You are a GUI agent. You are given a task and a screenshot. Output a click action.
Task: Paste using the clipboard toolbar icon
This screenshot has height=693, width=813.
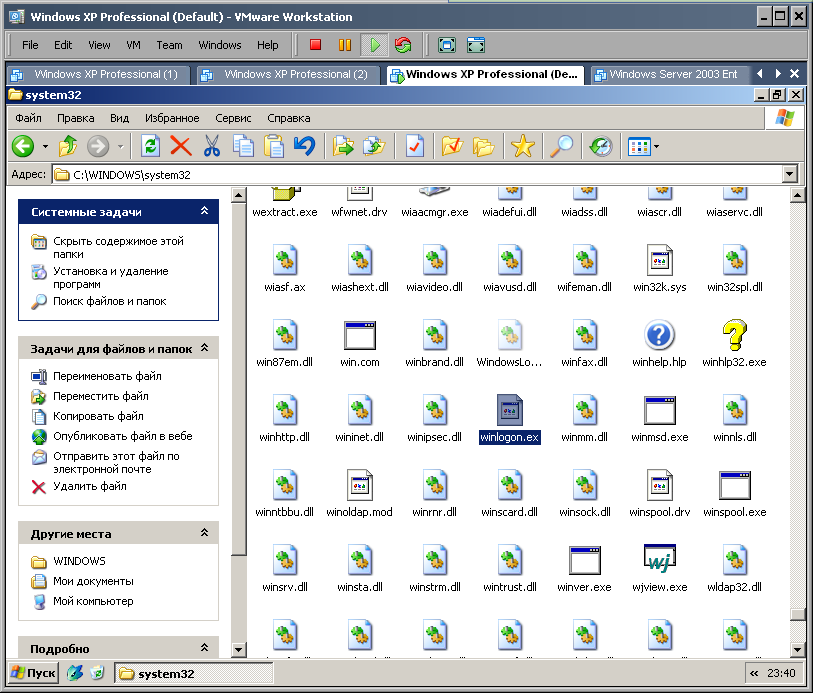(x=273, y=146)
